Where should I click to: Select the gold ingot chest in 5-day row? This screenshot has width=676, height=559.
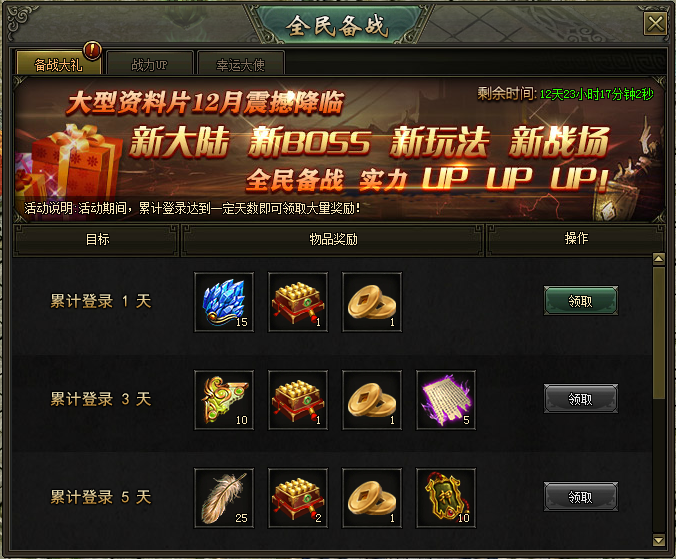(298, 498)
